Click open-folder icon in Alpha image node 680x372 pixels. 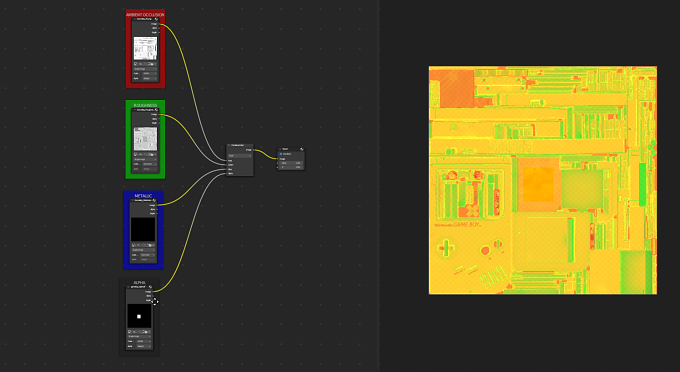146,332
